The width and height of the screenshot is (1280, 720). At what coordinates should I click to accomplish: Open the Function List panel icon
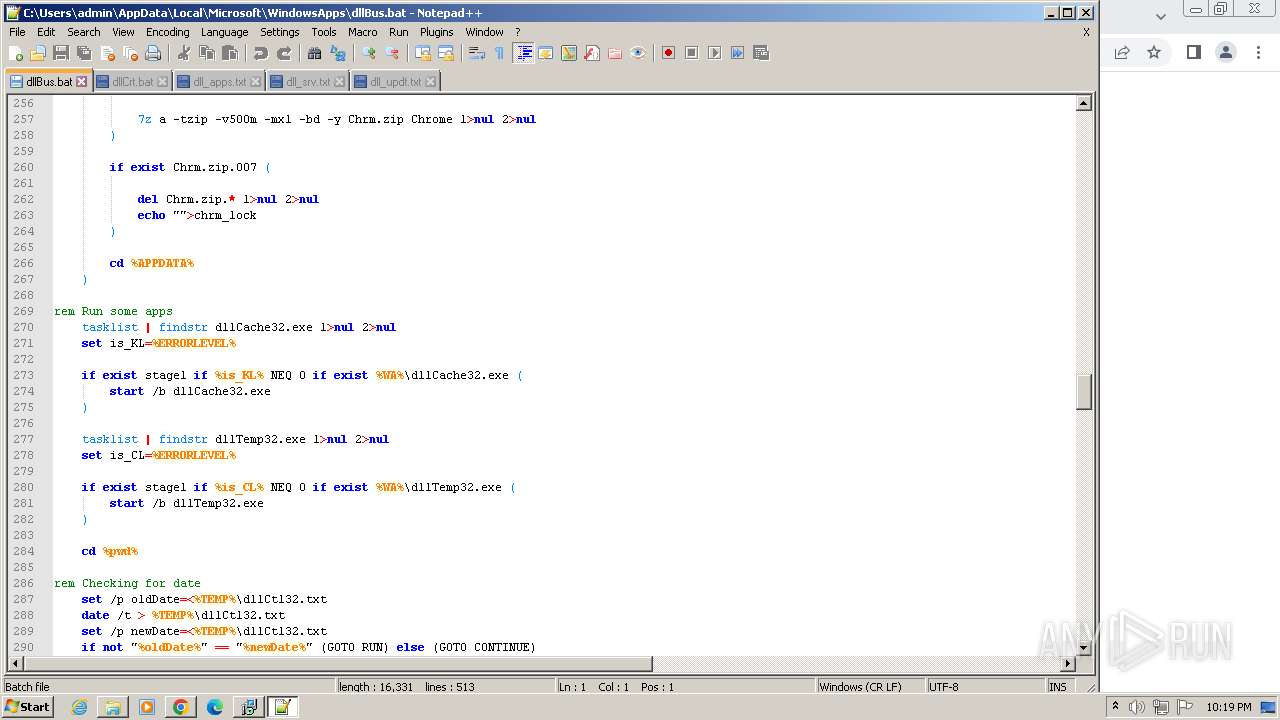[592, 53]
